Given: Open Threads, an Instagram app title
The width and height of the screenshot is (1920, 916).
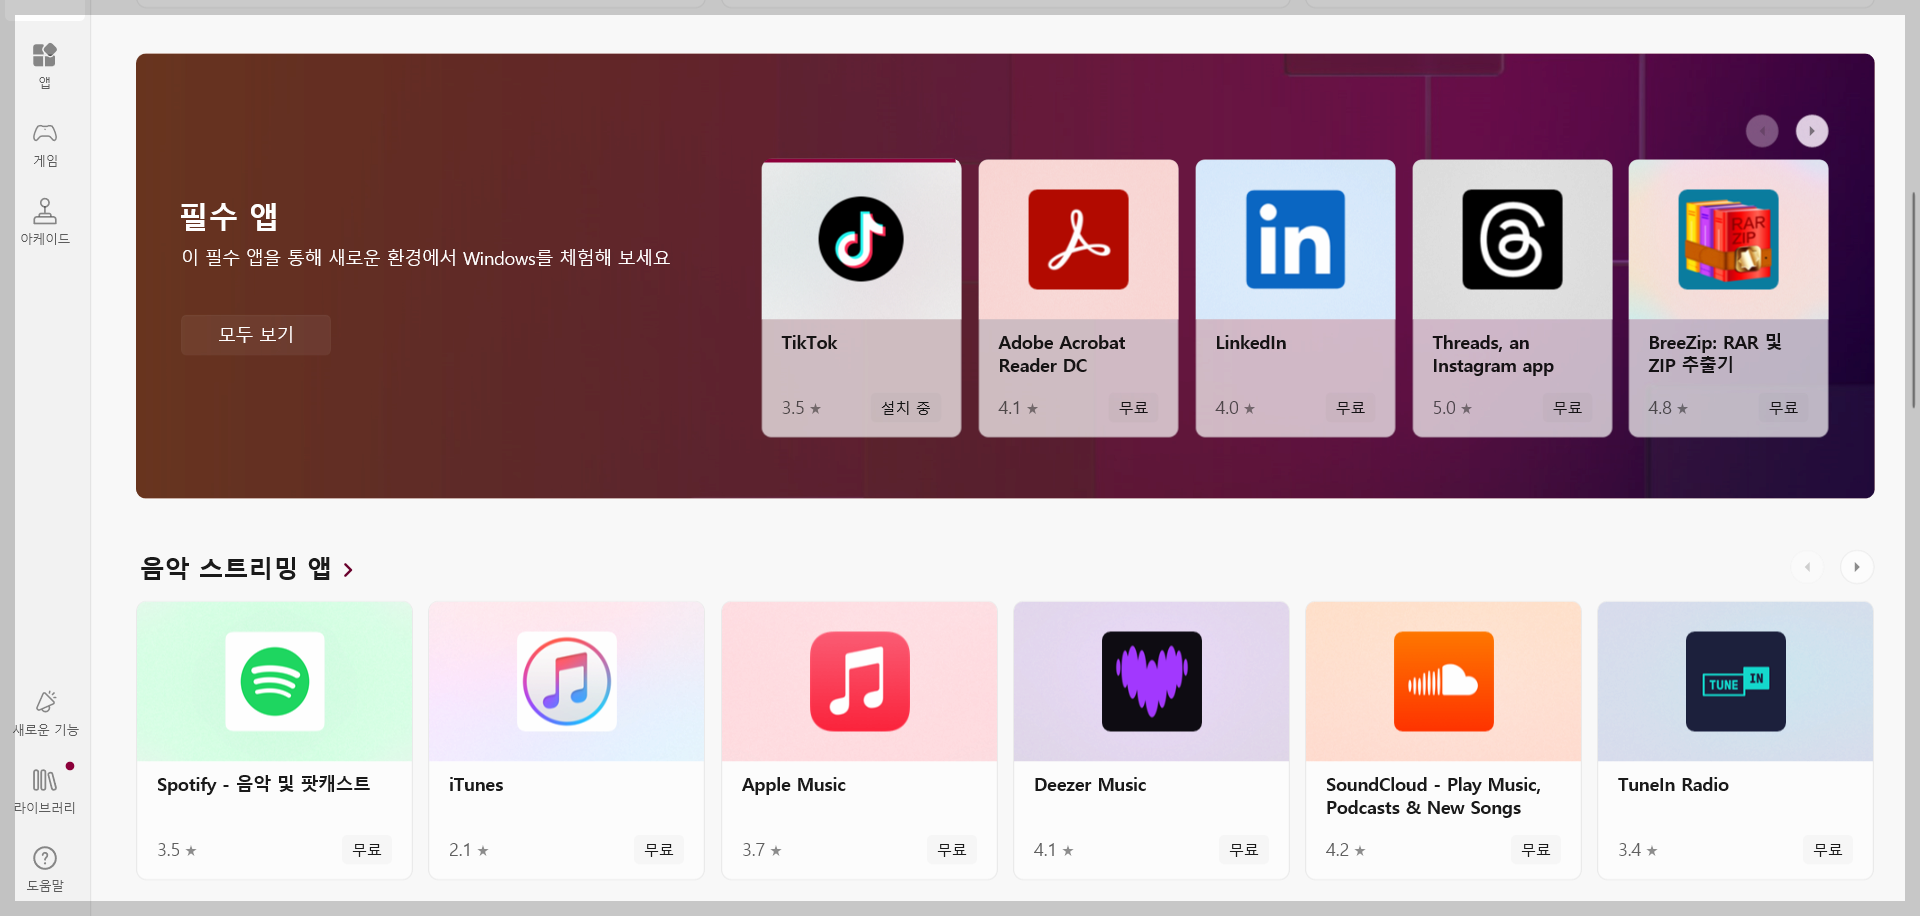Looking at the screenshot, I should (1493, 354).
